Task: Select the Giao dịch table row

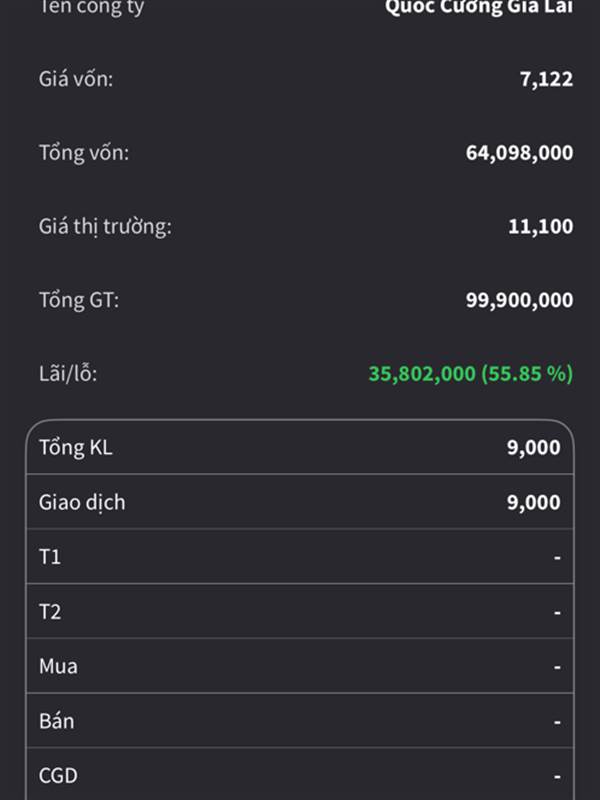Action: (300, 502)
